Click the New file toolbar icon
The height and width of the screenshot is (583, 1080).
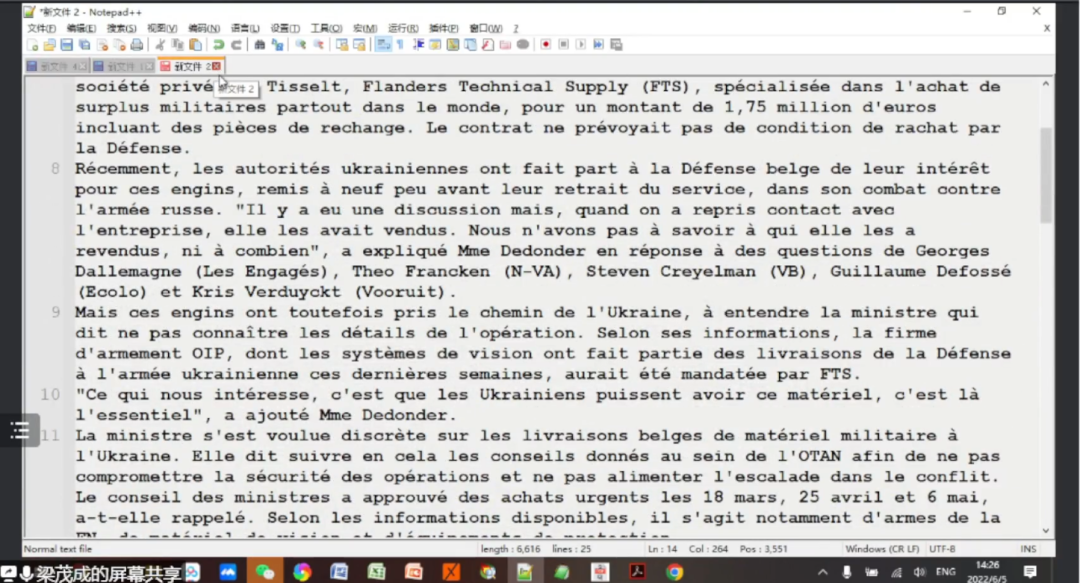(x=33, y=45)
